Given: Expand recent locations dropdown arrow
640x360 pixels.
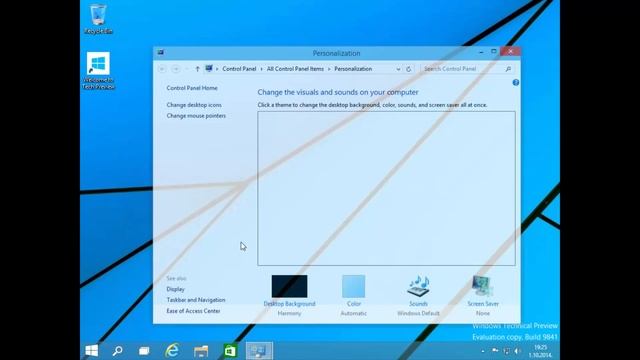Looking at the screenshot, I should pyautogui.click(x=187, y=69).
